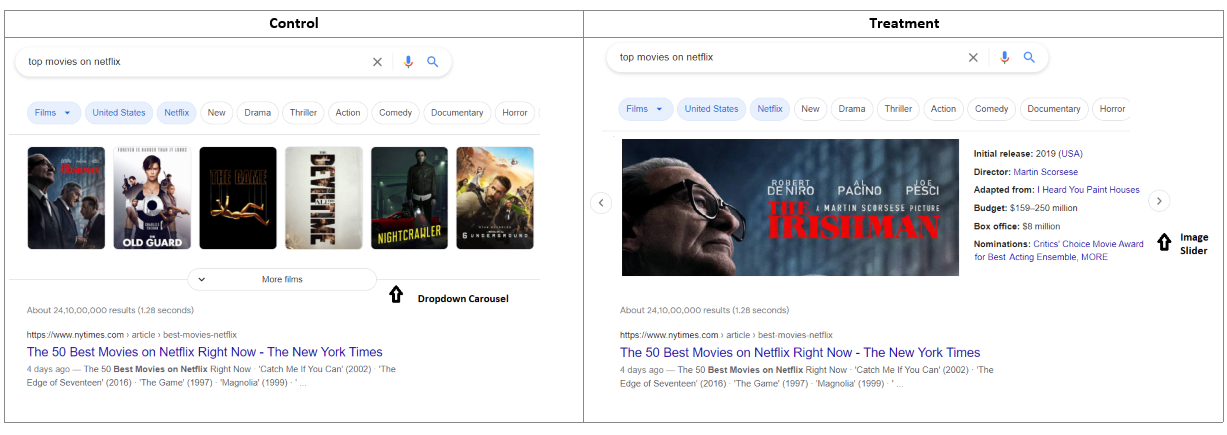1227x435 pixels.
Task: Click the I Heard You Paint Houses link
Action: (1088, 190)
